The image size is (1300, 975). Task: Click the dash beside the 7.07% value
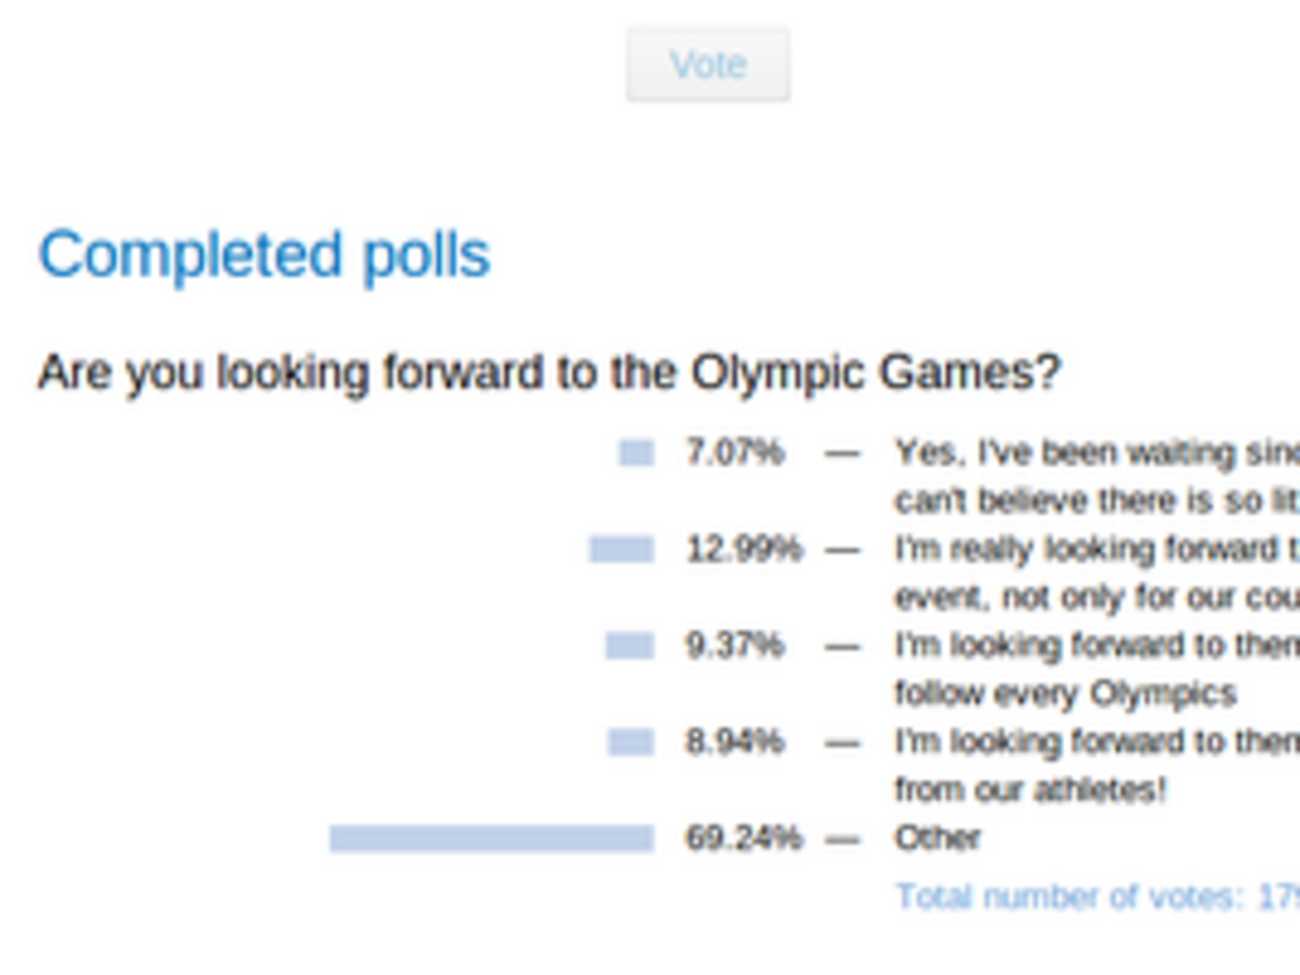[842, 454]
